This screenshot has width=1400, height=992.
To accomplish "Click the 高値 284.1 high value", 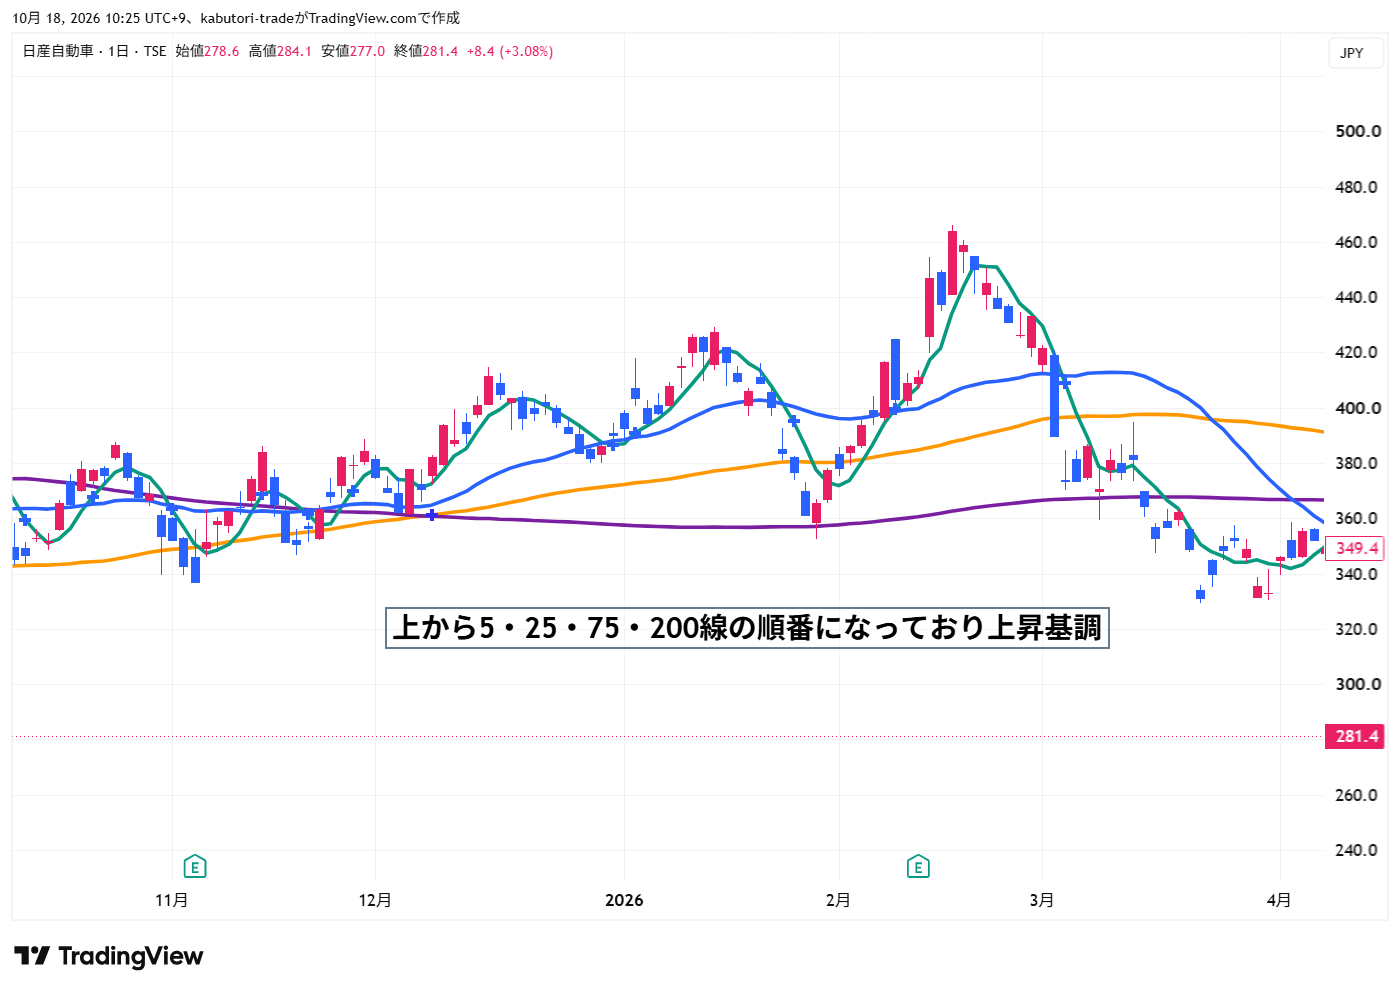I will tap(280, 51).
